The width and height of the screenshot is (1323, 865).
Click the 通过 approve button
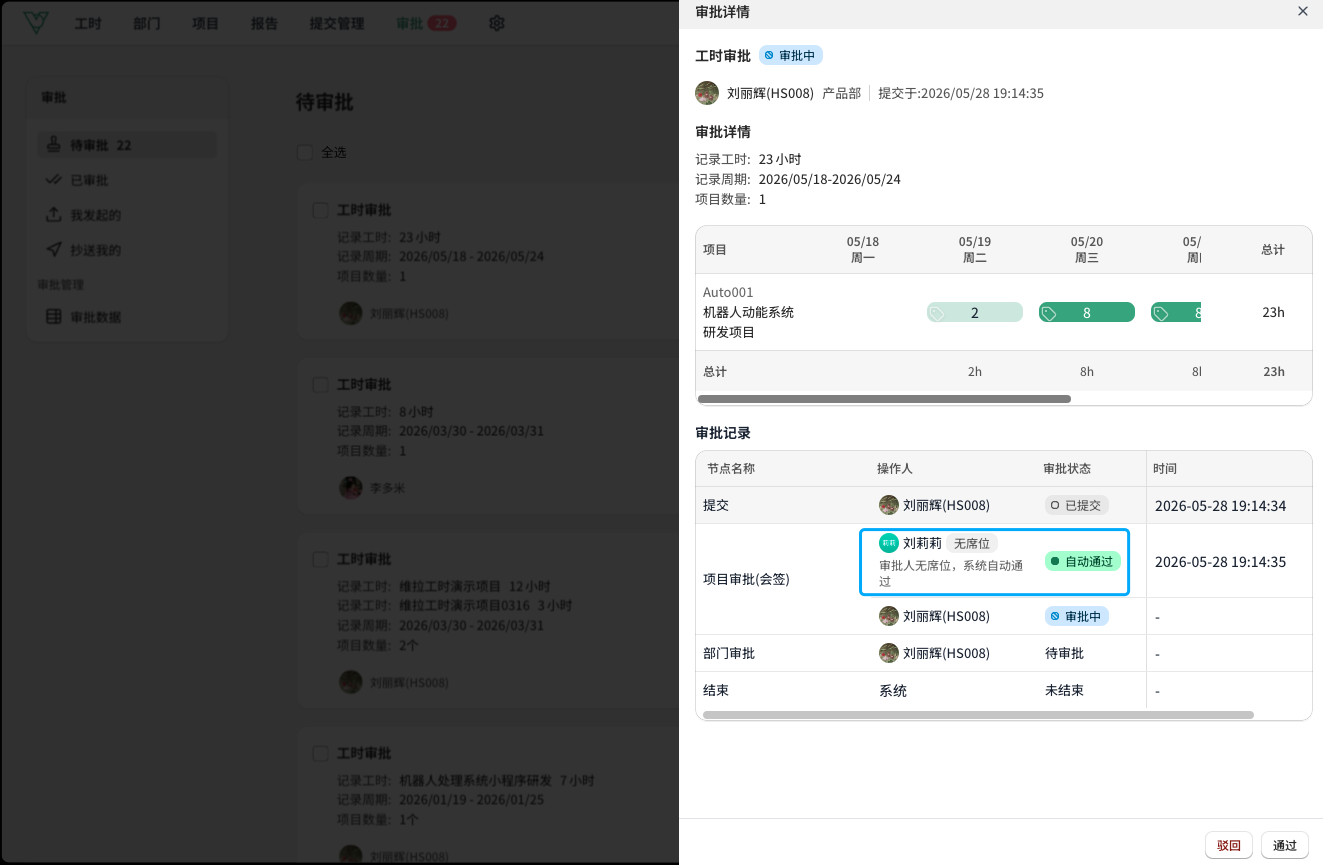tap(1285, 845)
